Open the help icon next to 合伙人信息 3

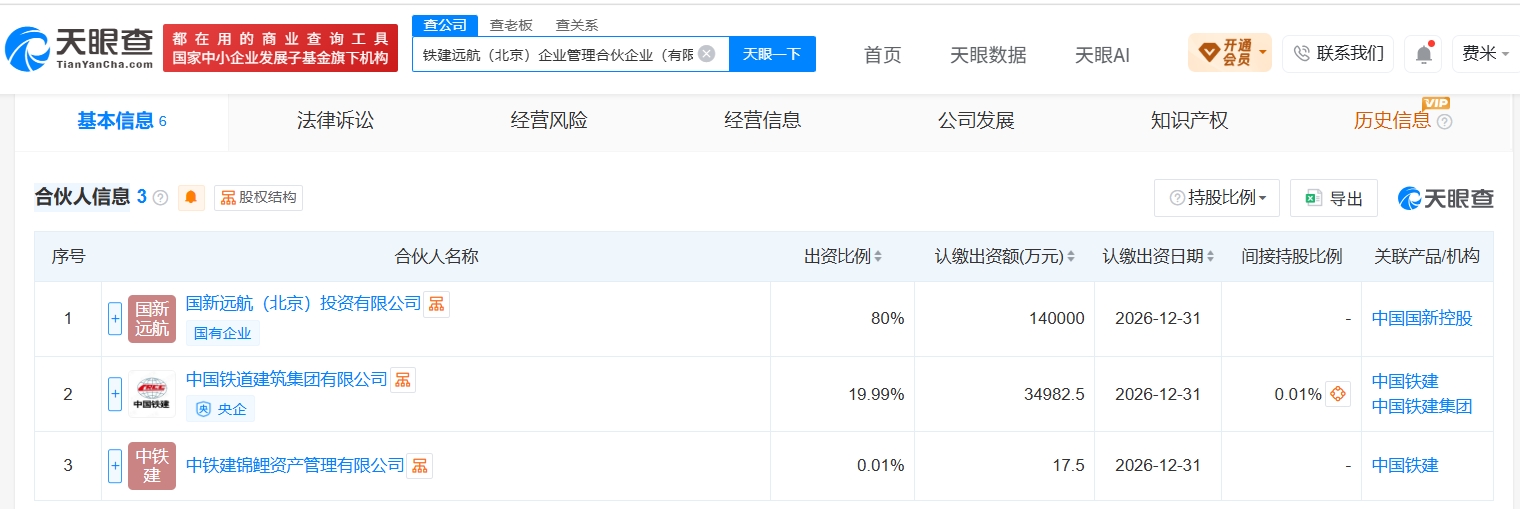pos(161,198)
